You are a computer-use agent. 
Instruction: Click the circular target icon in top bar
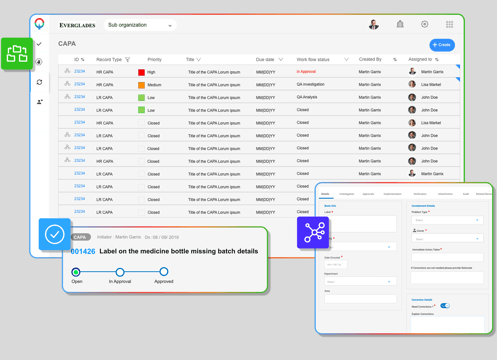424,24
